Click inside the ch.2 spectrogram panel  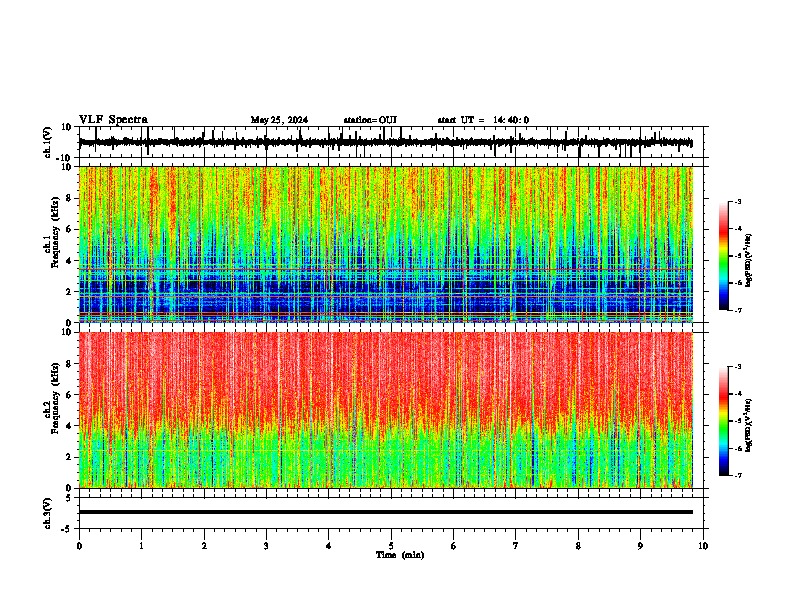click(386, 410)
